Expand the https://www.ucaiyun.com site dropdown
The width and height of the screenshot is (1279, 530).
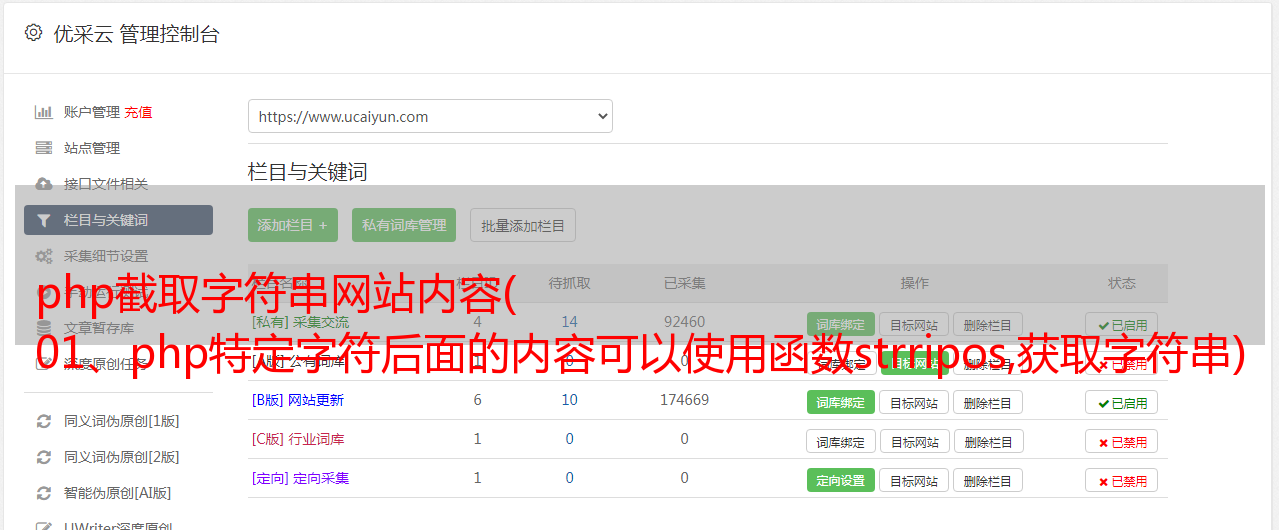(430, 116)
